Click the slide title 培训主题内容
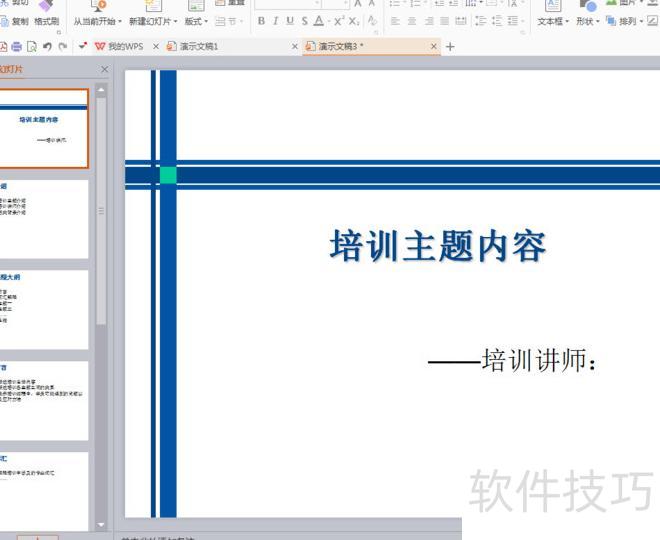 438,246
